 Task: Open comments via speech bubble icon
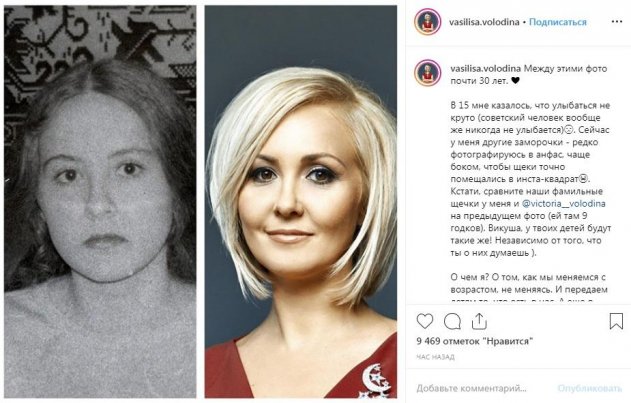452,321
